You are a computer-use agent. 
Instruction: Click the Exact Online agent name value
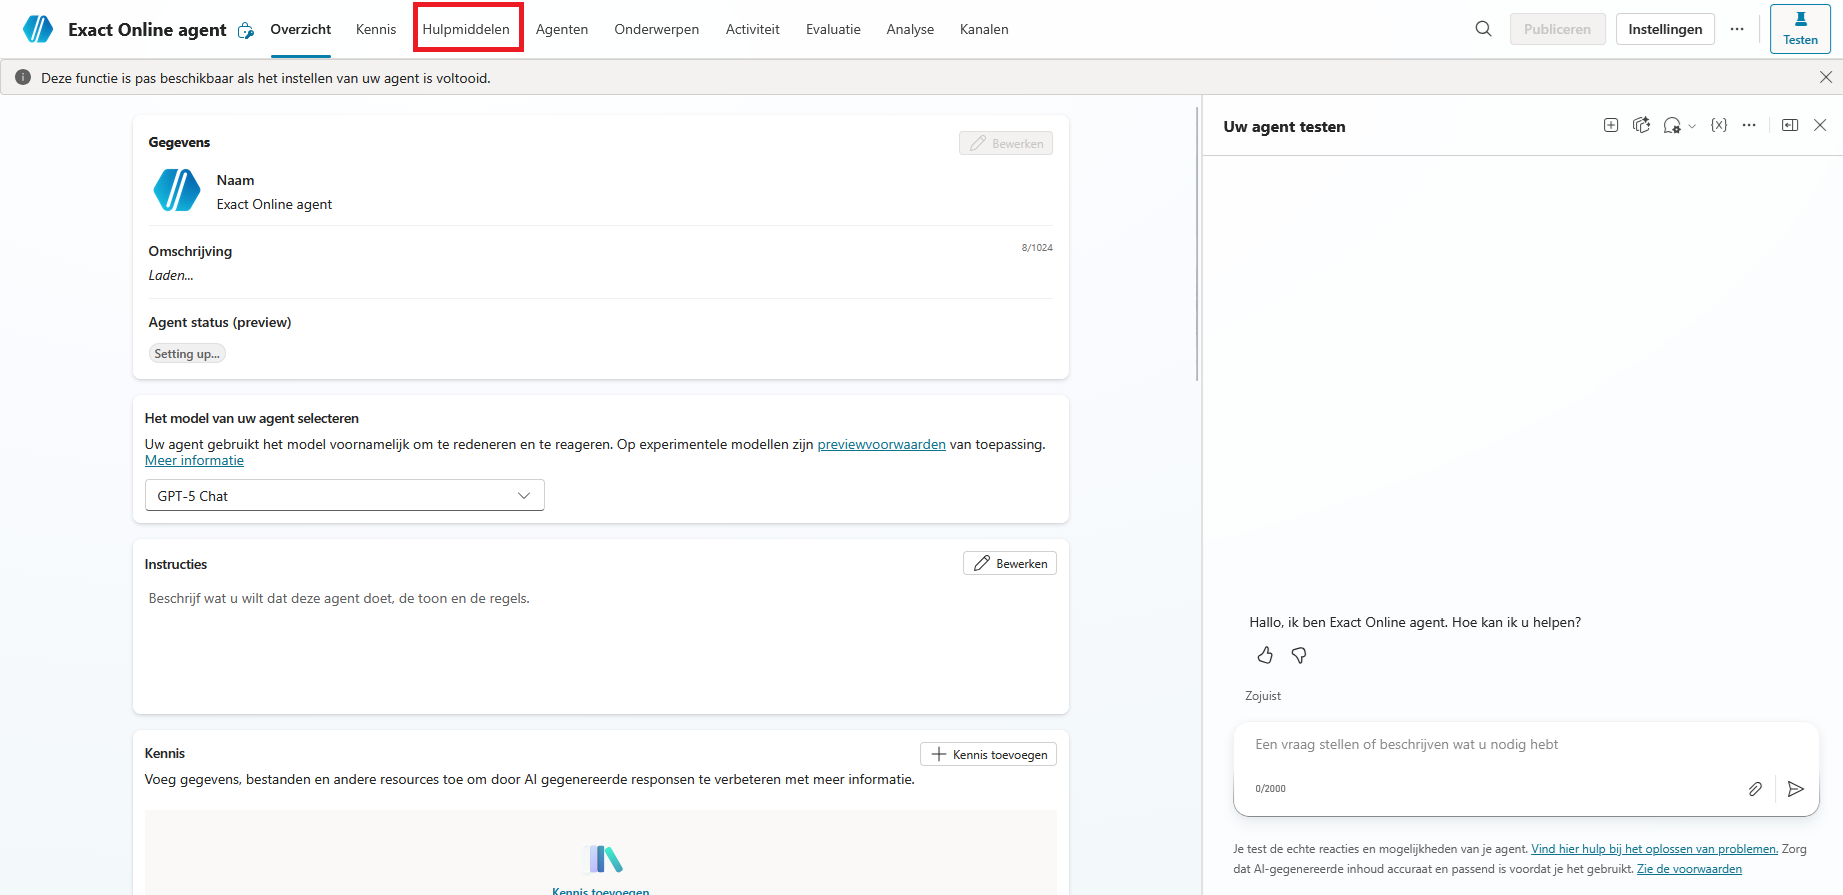pyautogui.click(x=274, y=204)
